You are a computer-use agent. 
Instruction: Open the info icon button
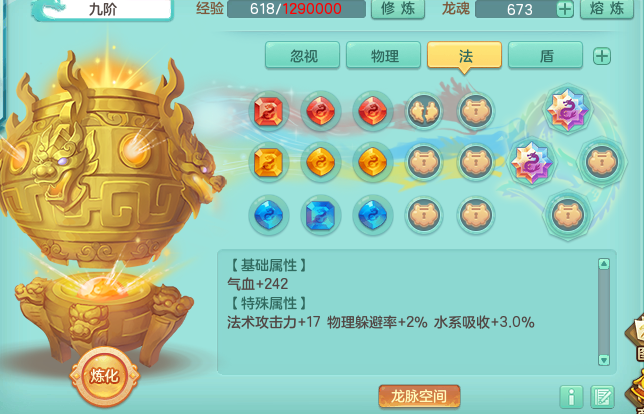(x=571, y=397)
